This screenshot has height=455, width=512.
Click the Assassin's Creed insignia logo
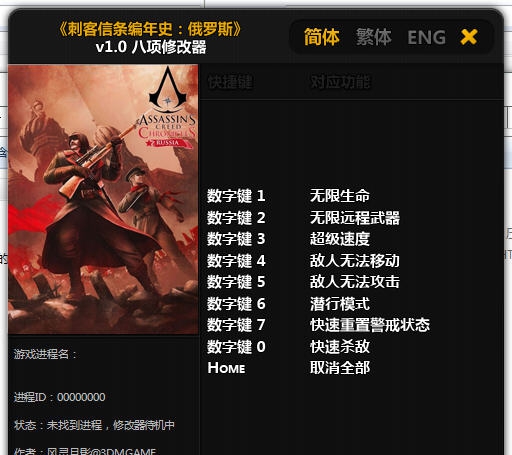pos(168,89)
